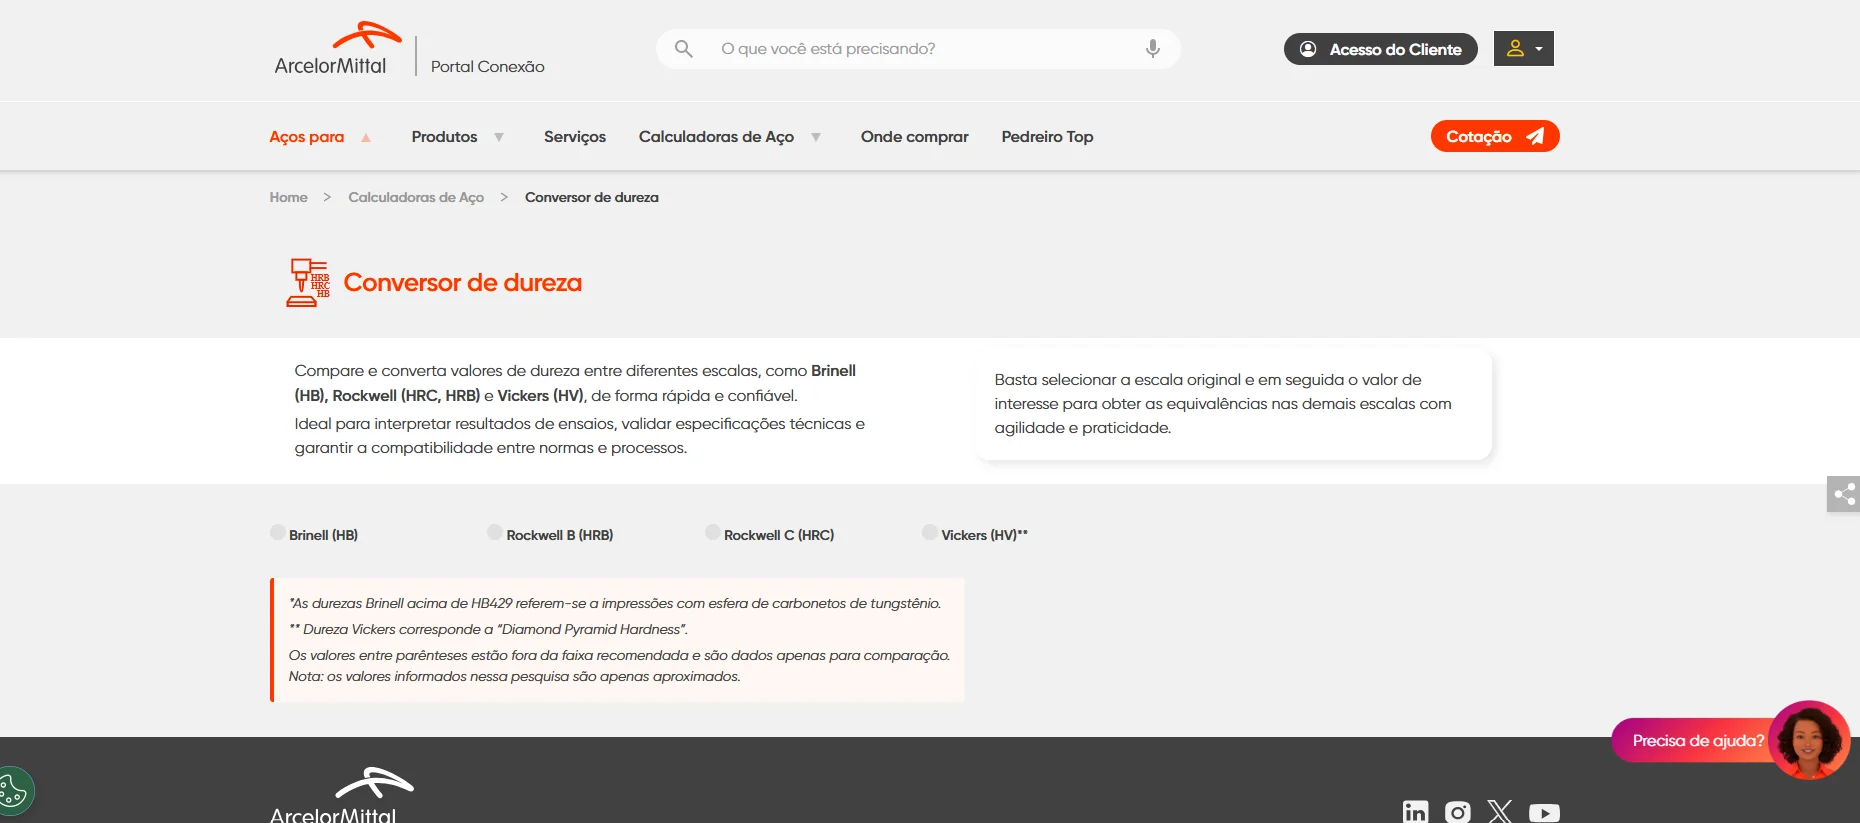Activate voice search microphone icon
Screen dimensions: 1860x823
[1152, 49]
